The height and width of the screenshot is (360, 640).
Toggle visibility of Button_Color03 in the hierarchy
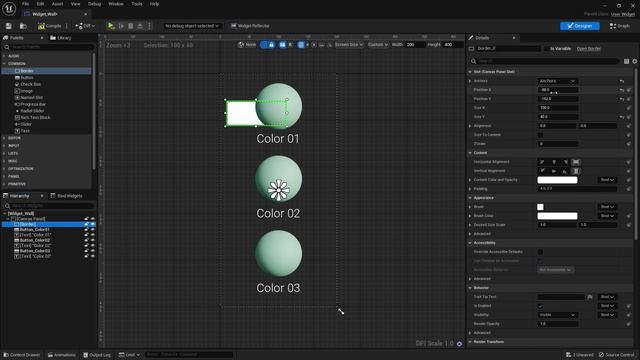click(x=93, y=251)
